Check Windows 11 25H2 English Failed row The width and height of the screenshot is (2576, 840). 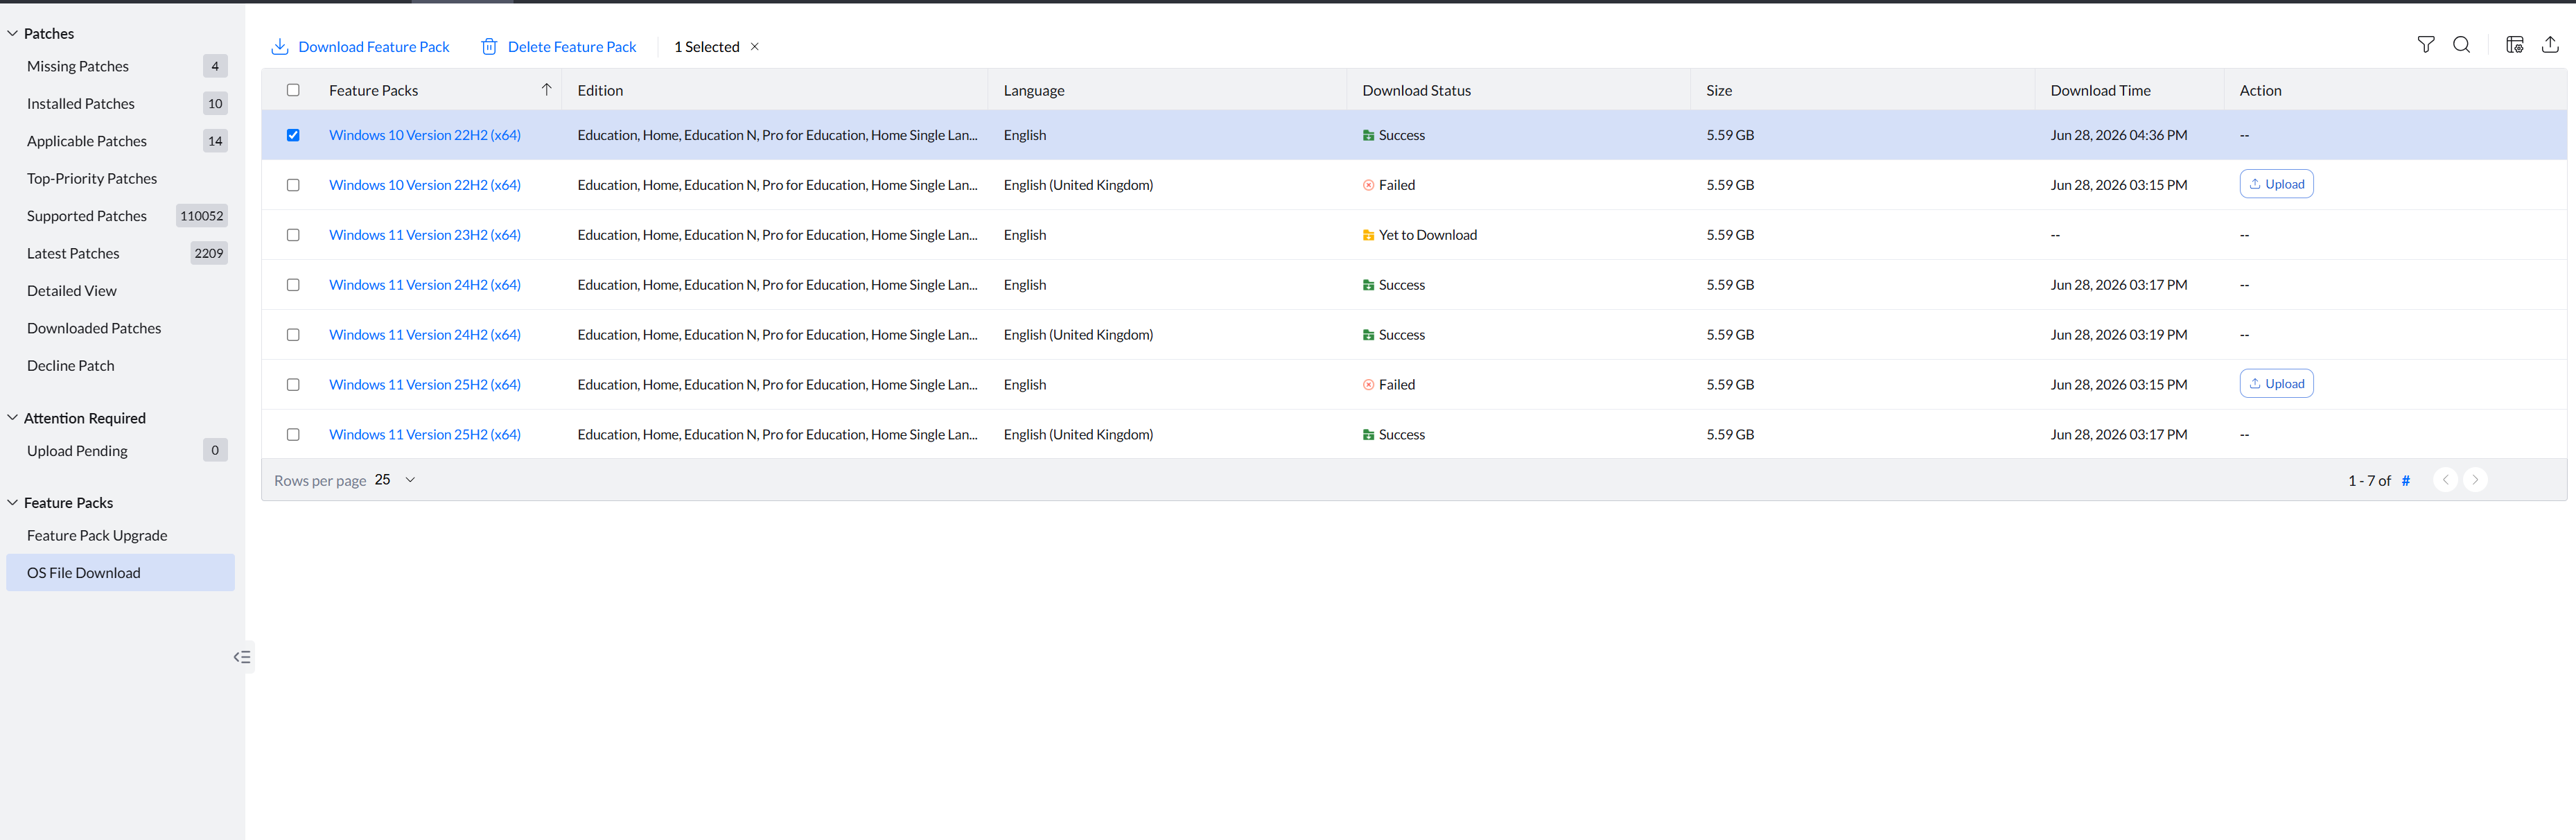pyautogui.click(x=293, y=385)
